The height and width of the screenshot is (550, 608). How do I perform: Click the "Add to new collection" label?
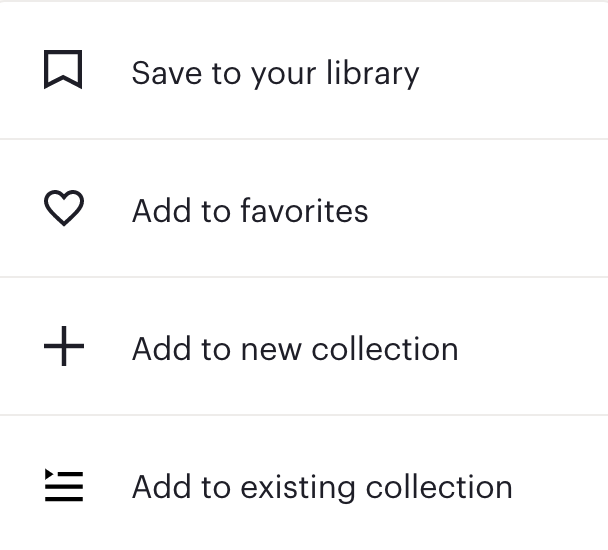tap(295, 349)
